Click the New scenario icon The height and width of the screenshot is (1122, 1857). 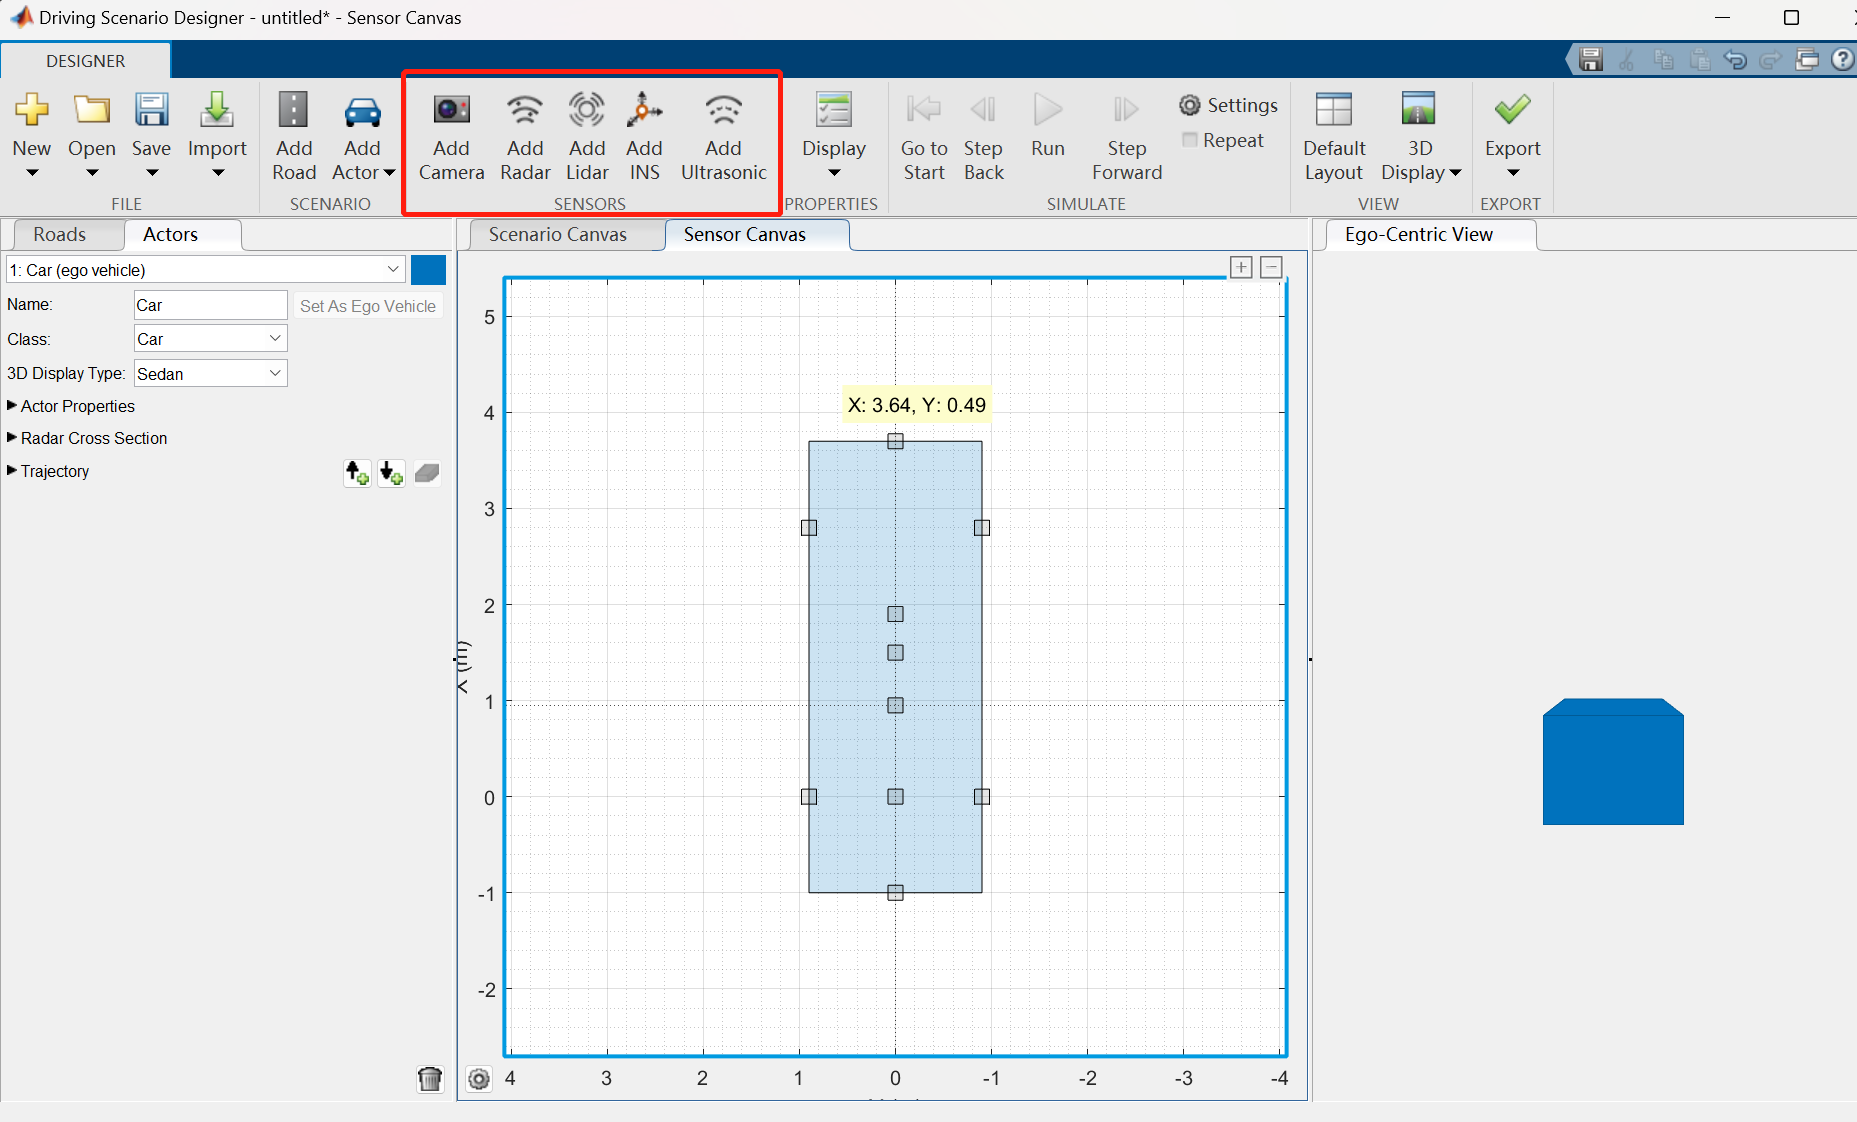click(32, 109)
